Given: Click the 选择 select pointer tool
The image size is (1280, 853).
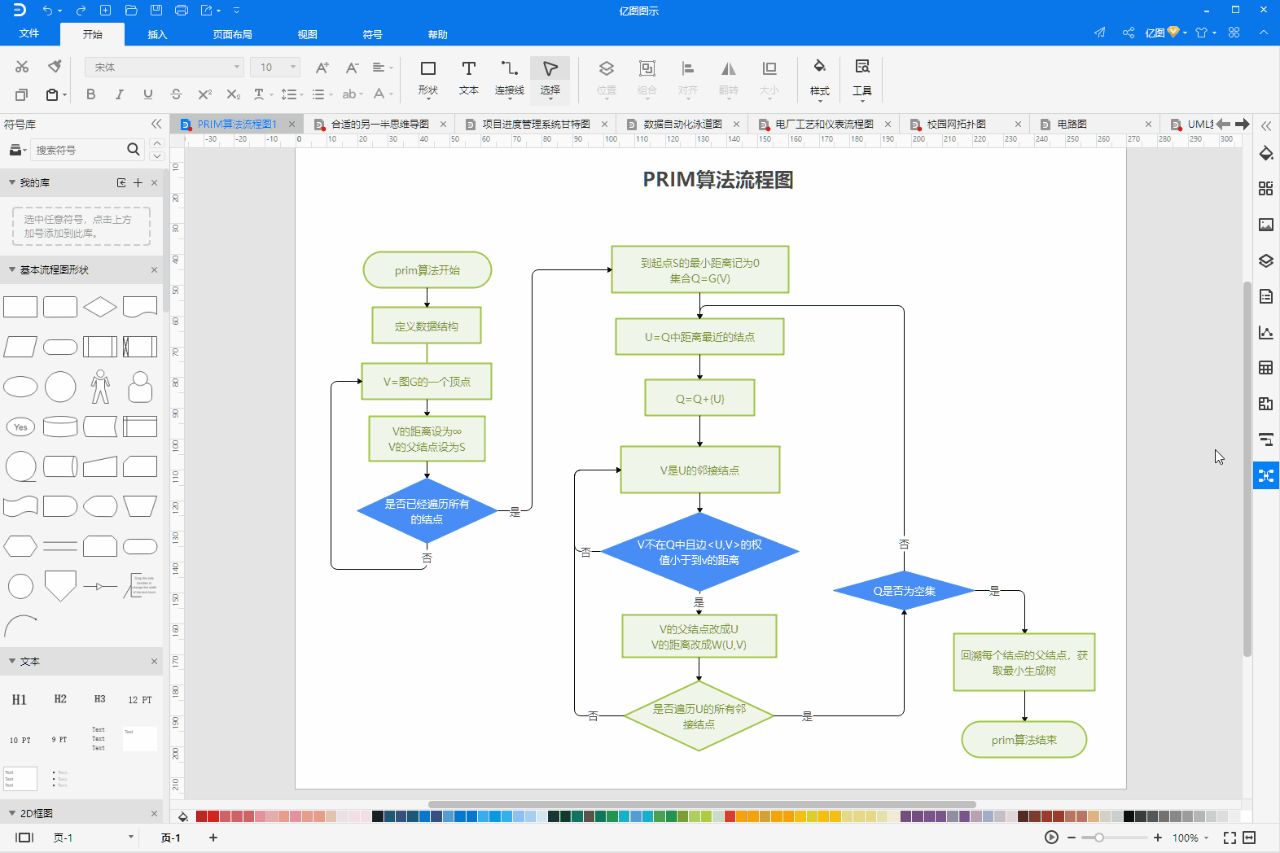Looking at the screenshot, I should (x=550, y=78).
